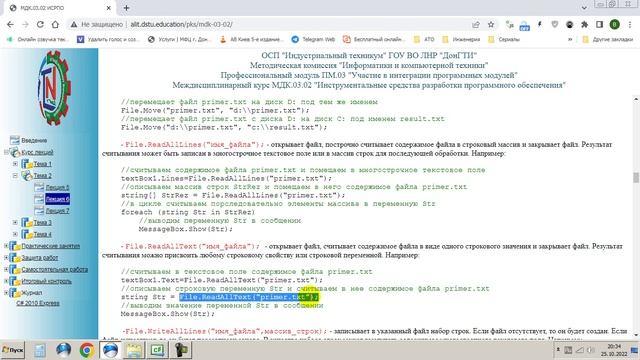The width and height of the screenshot is (640, 360).
Task: Reload the current page
Action: pos(40,24)
